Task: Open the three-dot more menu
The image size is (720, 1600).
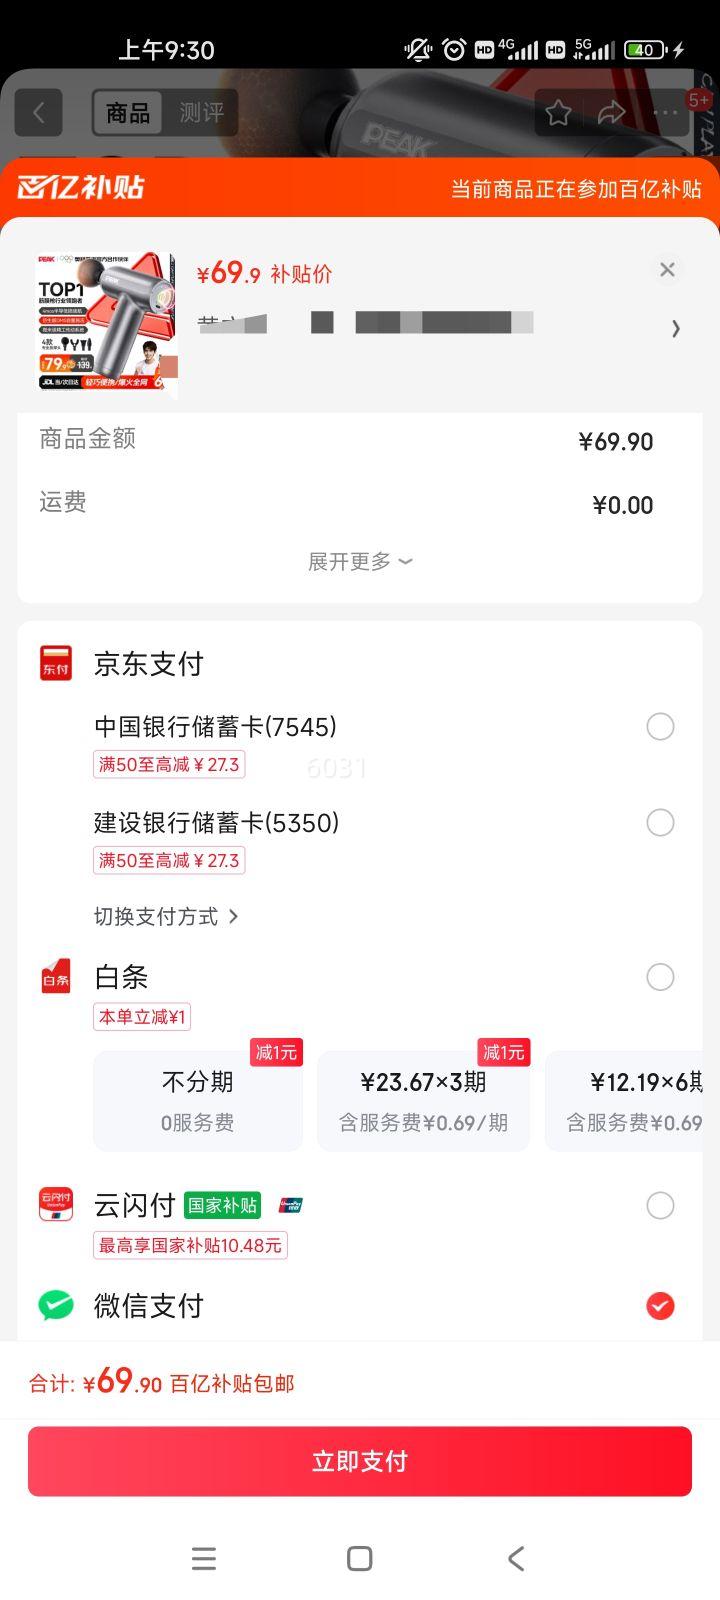Action: point(665,113)
